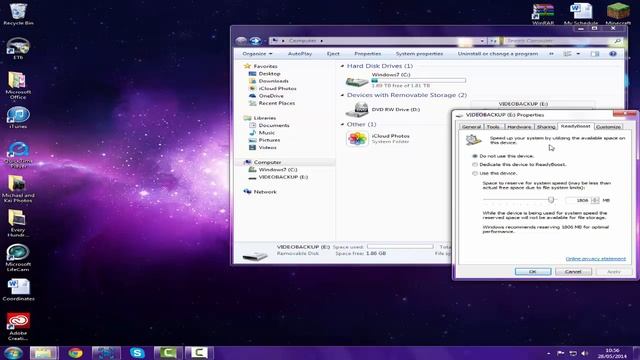Open Skype from the taskbar
This screenshot has width=640, height=360.
pos(137,353)
